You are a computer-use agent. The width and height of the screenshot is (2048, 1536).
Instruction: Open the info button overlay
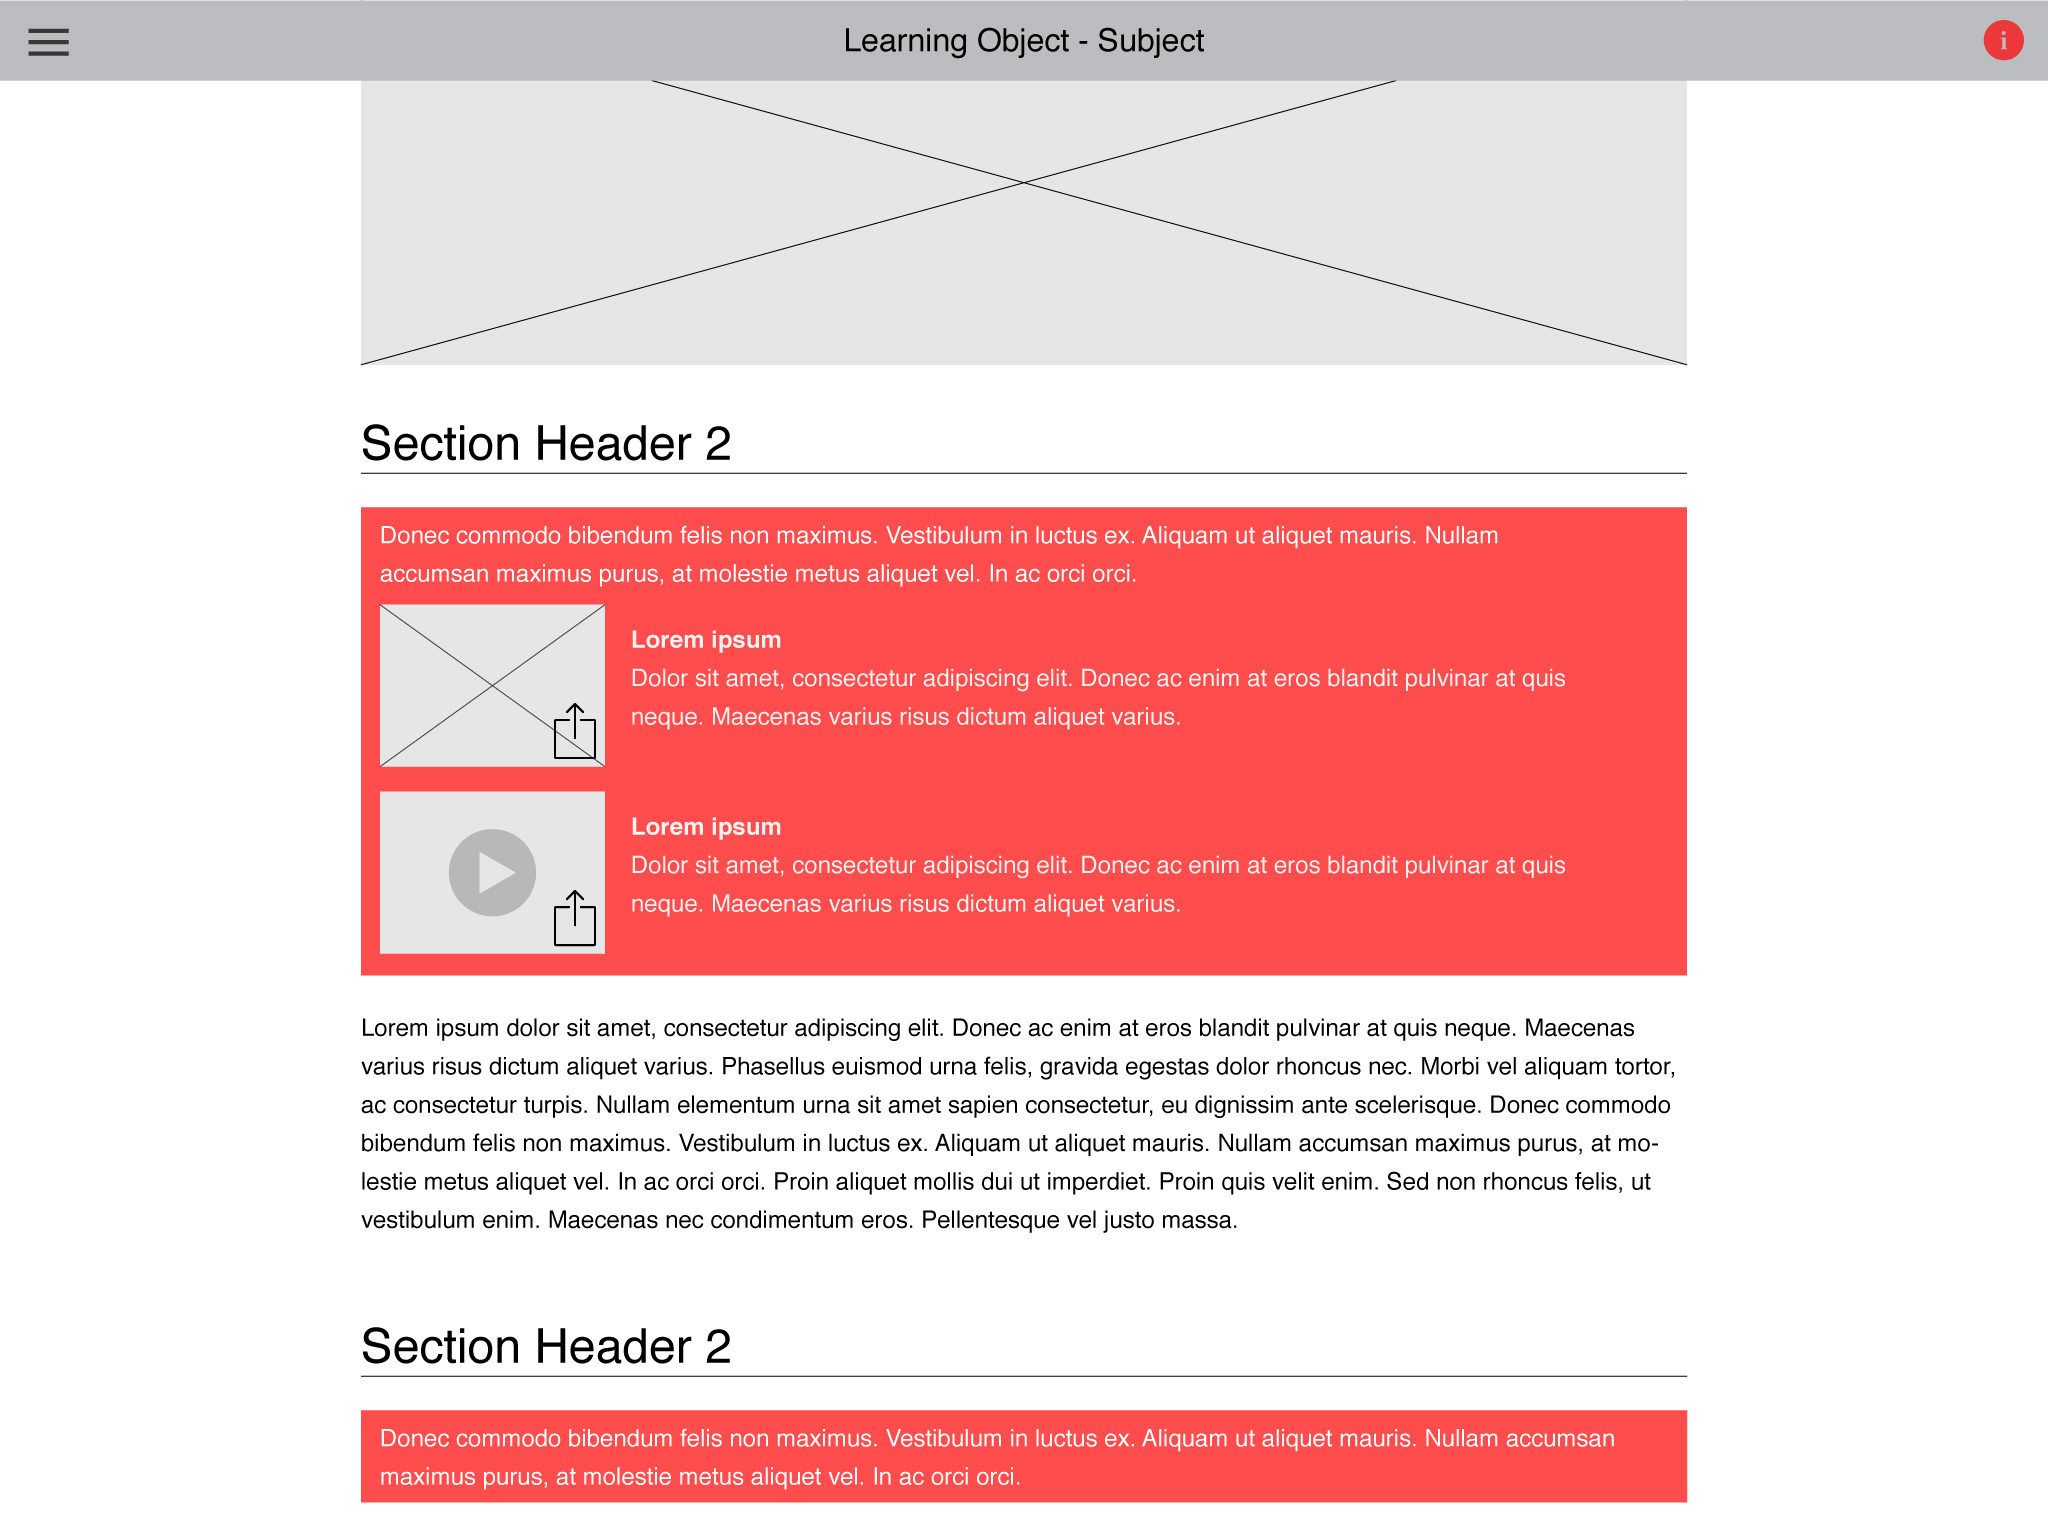2006,40
